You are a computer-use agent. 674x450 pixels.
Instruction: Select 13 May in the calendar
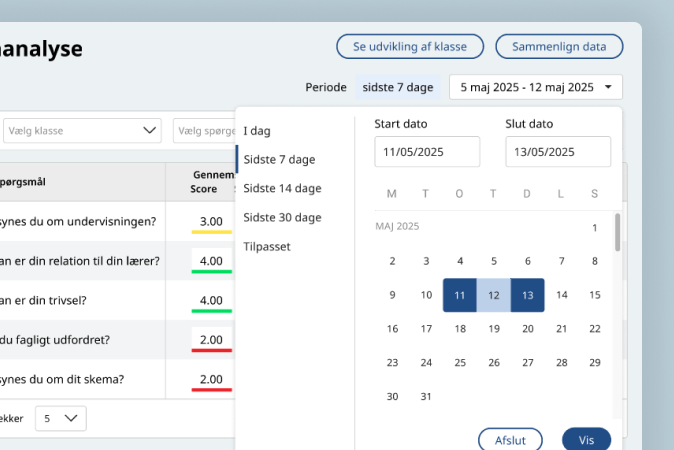pyautogui.click(x=527, y=295)
